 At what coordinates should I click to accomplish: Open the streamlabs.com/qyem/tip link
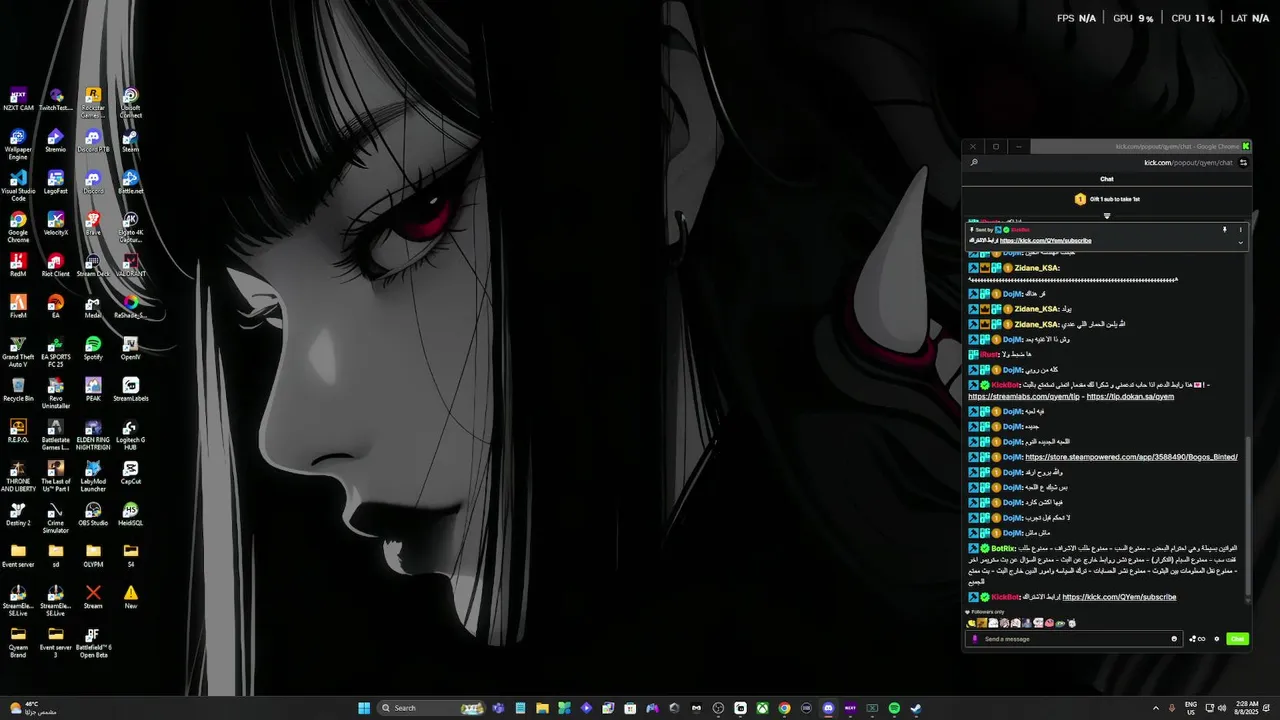click(1024, 396)
